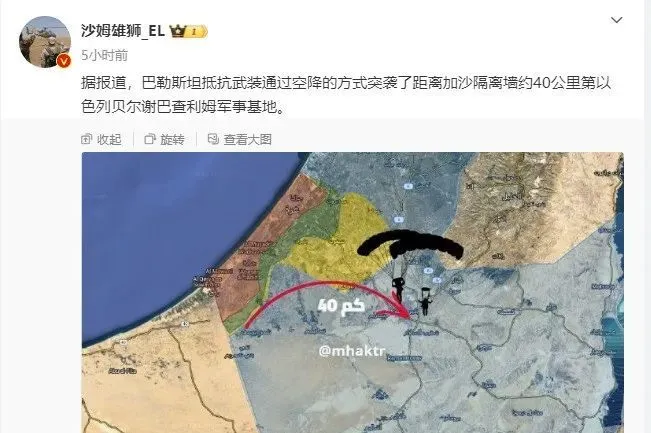The height and width of the screenshot is (433, 651).
Task: Click the yellow highlighted zone on map
Action: pos(338,239)
